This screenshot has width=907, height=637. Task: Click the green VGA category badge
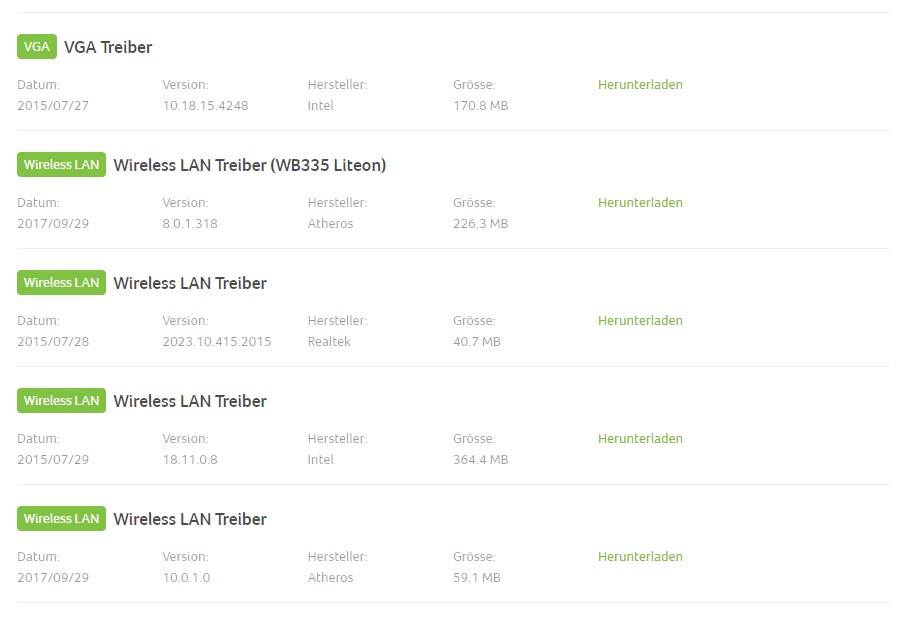point(37,46)
